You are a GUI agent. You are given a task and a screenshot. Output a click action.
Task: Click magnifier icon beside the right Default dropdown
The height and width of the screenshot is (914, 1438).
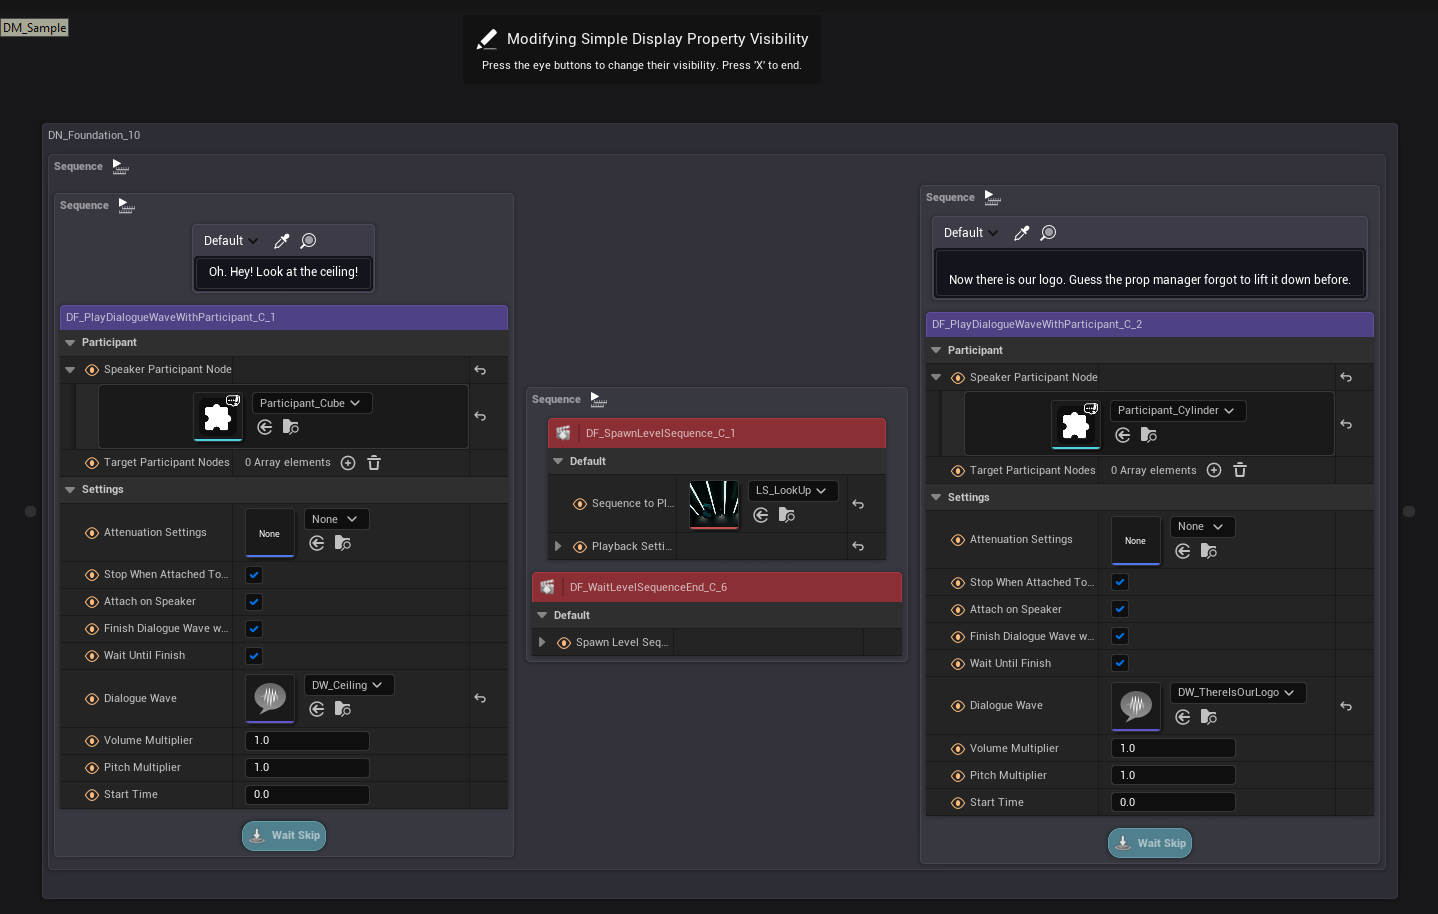[1048, 233]
